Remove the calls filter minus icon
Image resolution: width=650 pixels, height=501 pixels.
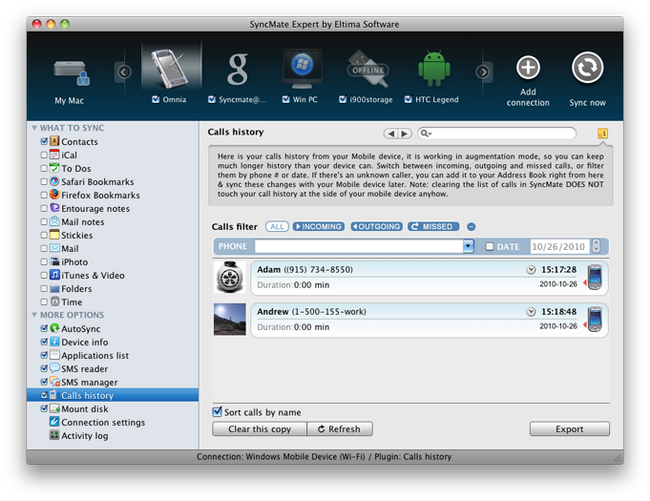(x=471, y=227)
